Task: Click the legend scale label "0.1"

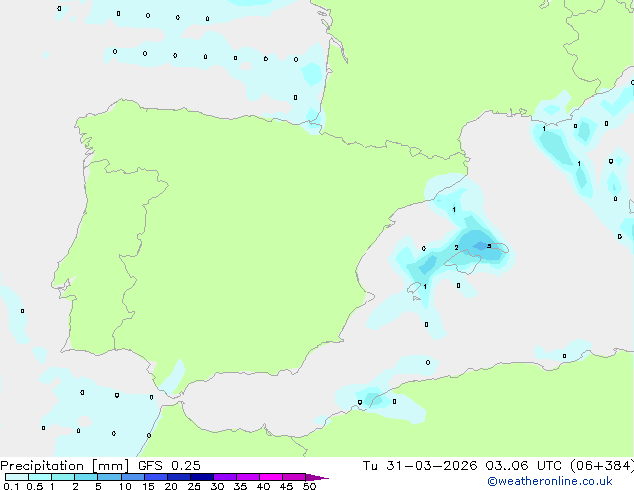Action: (x=11, y=486)
